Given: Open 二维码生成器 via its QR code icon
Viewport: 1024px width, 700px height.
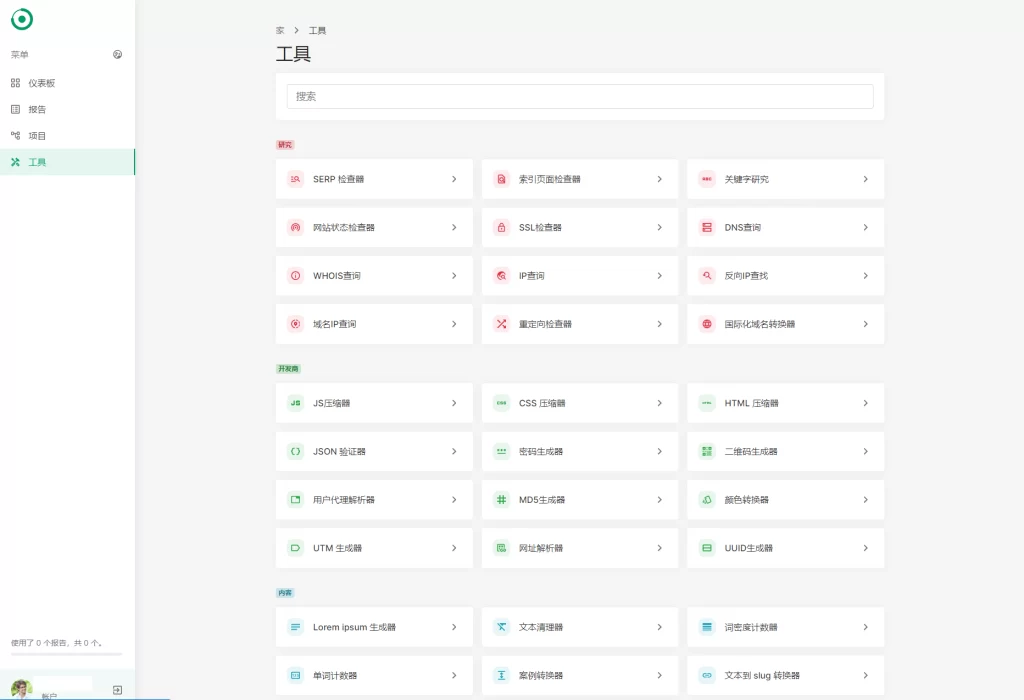Looking at the screenshot, I should pos(706,451).
